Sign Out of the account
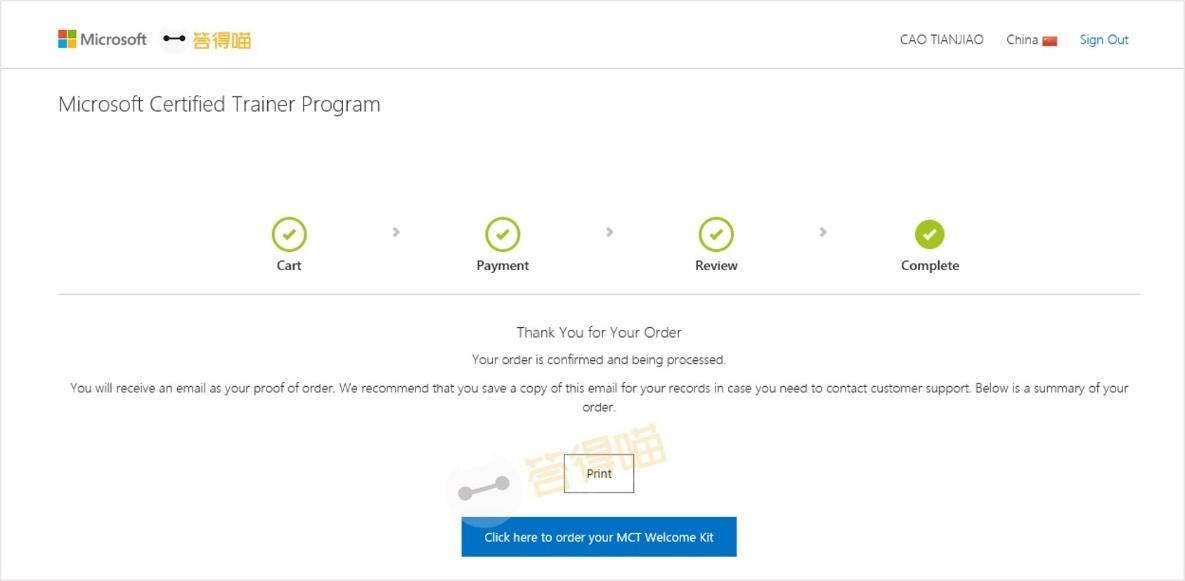1185x581 pixels. (1104, 40)
